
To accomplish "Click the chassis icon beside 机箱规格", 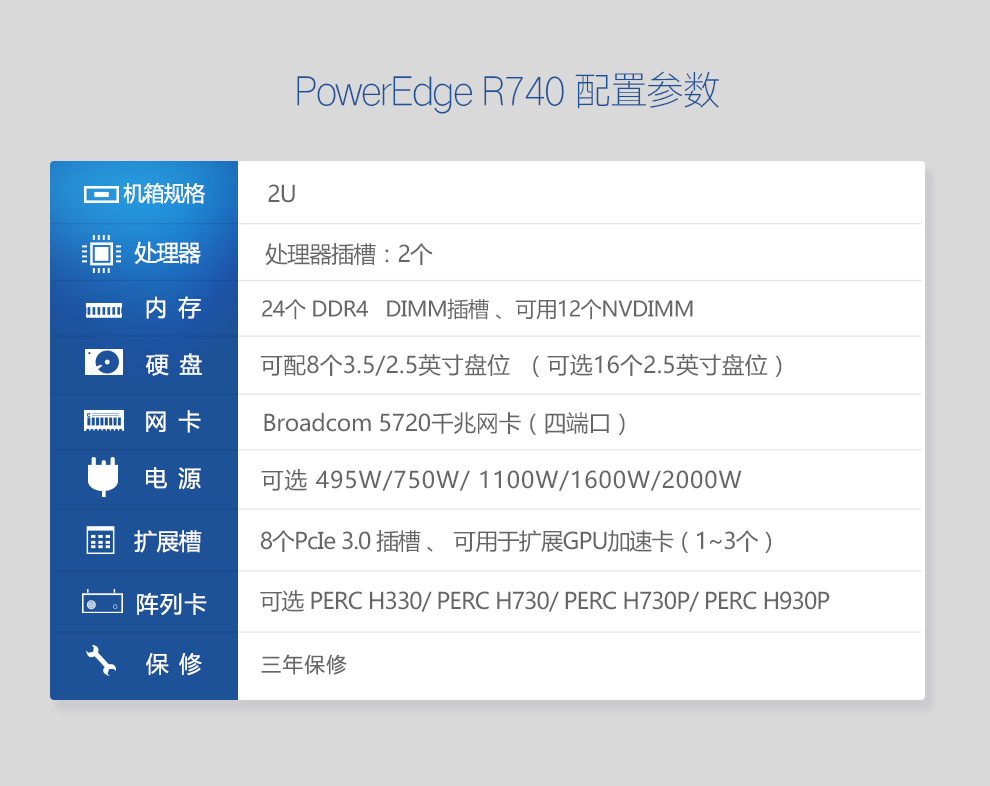I will (x=101, y=194).
